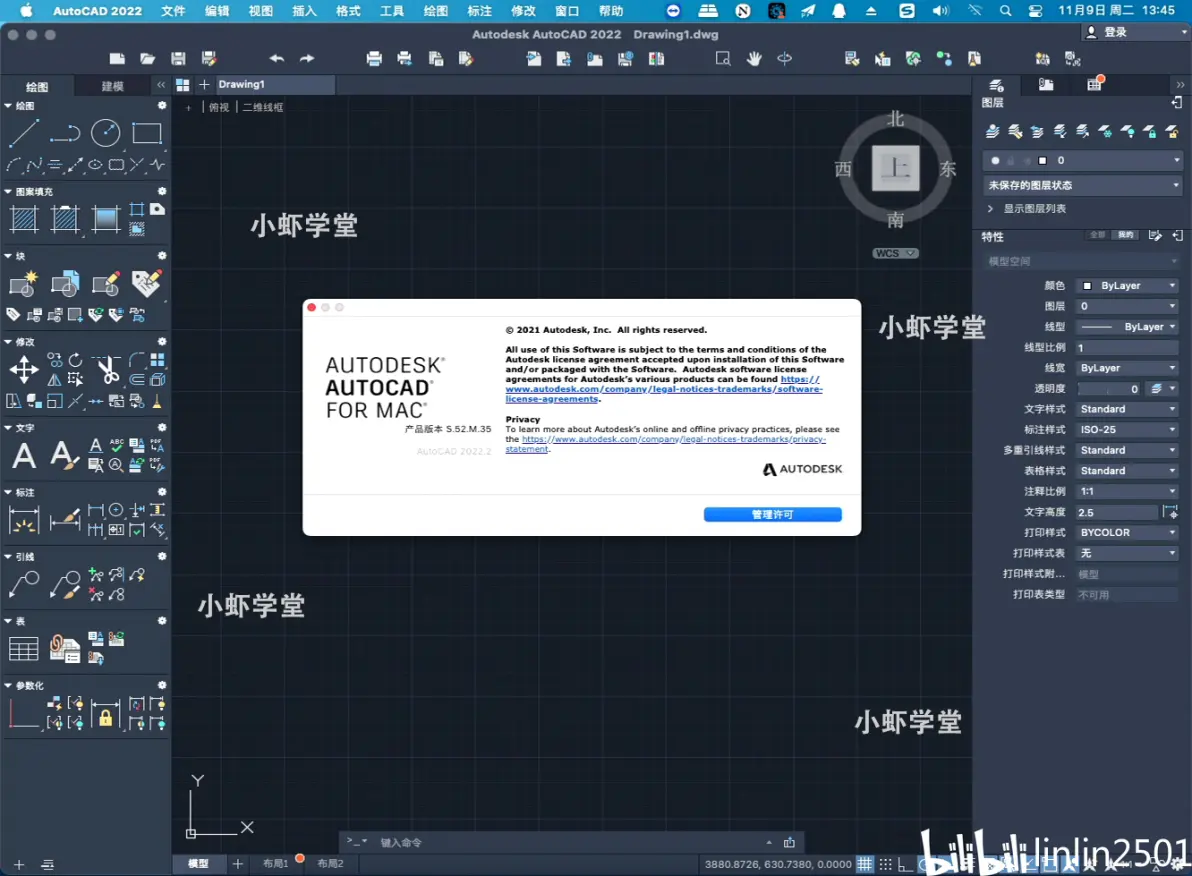Screen dimensions: 1192x876
Task: Select the Pan hand tool
Action: point(754,59)
